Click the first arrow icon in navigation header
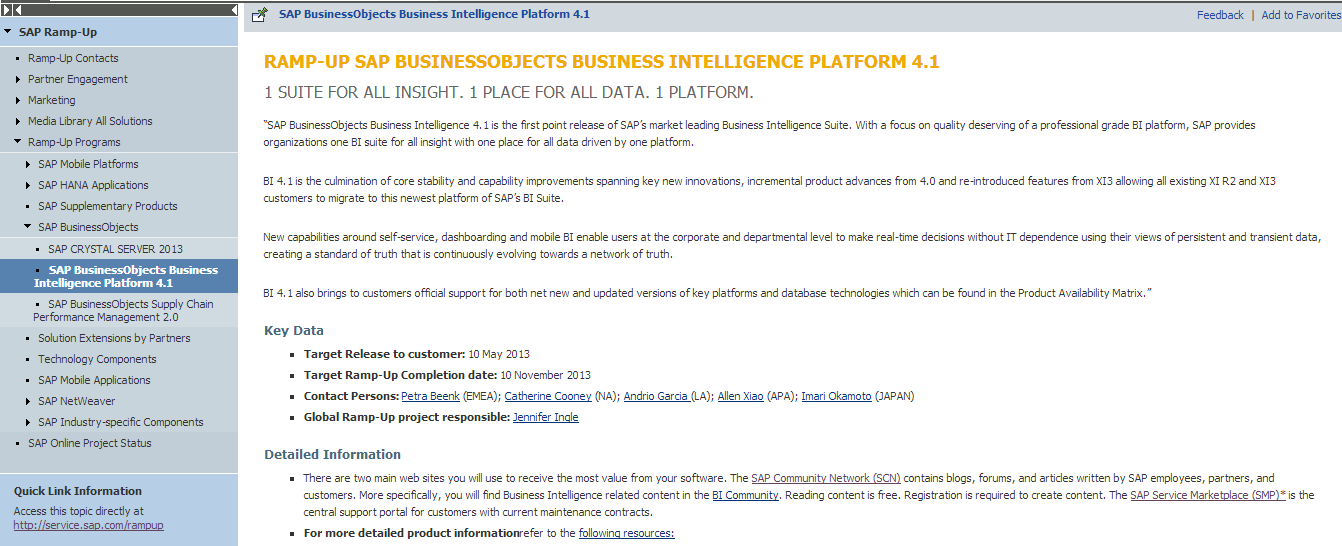This screenshot has width=1342, height=546. pyautogui.click(x=6, y=9)
